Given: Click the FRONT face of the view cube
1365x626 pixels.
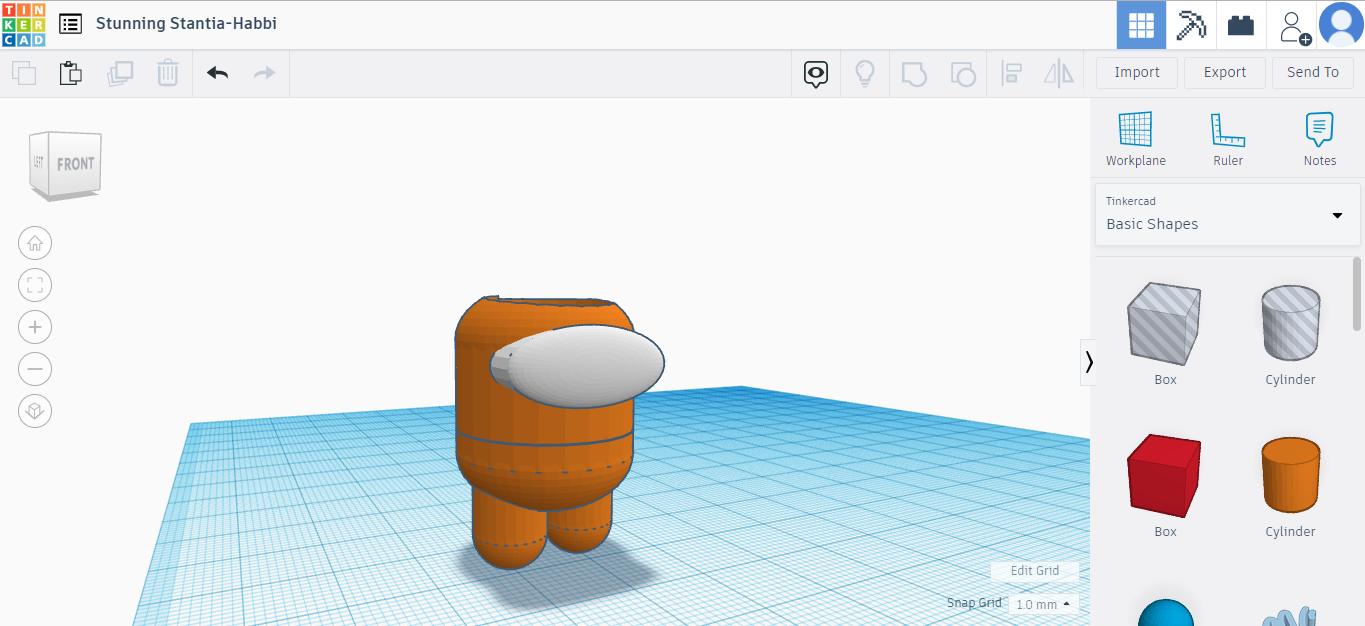Looking at the screenshot, I should point(76,164).
